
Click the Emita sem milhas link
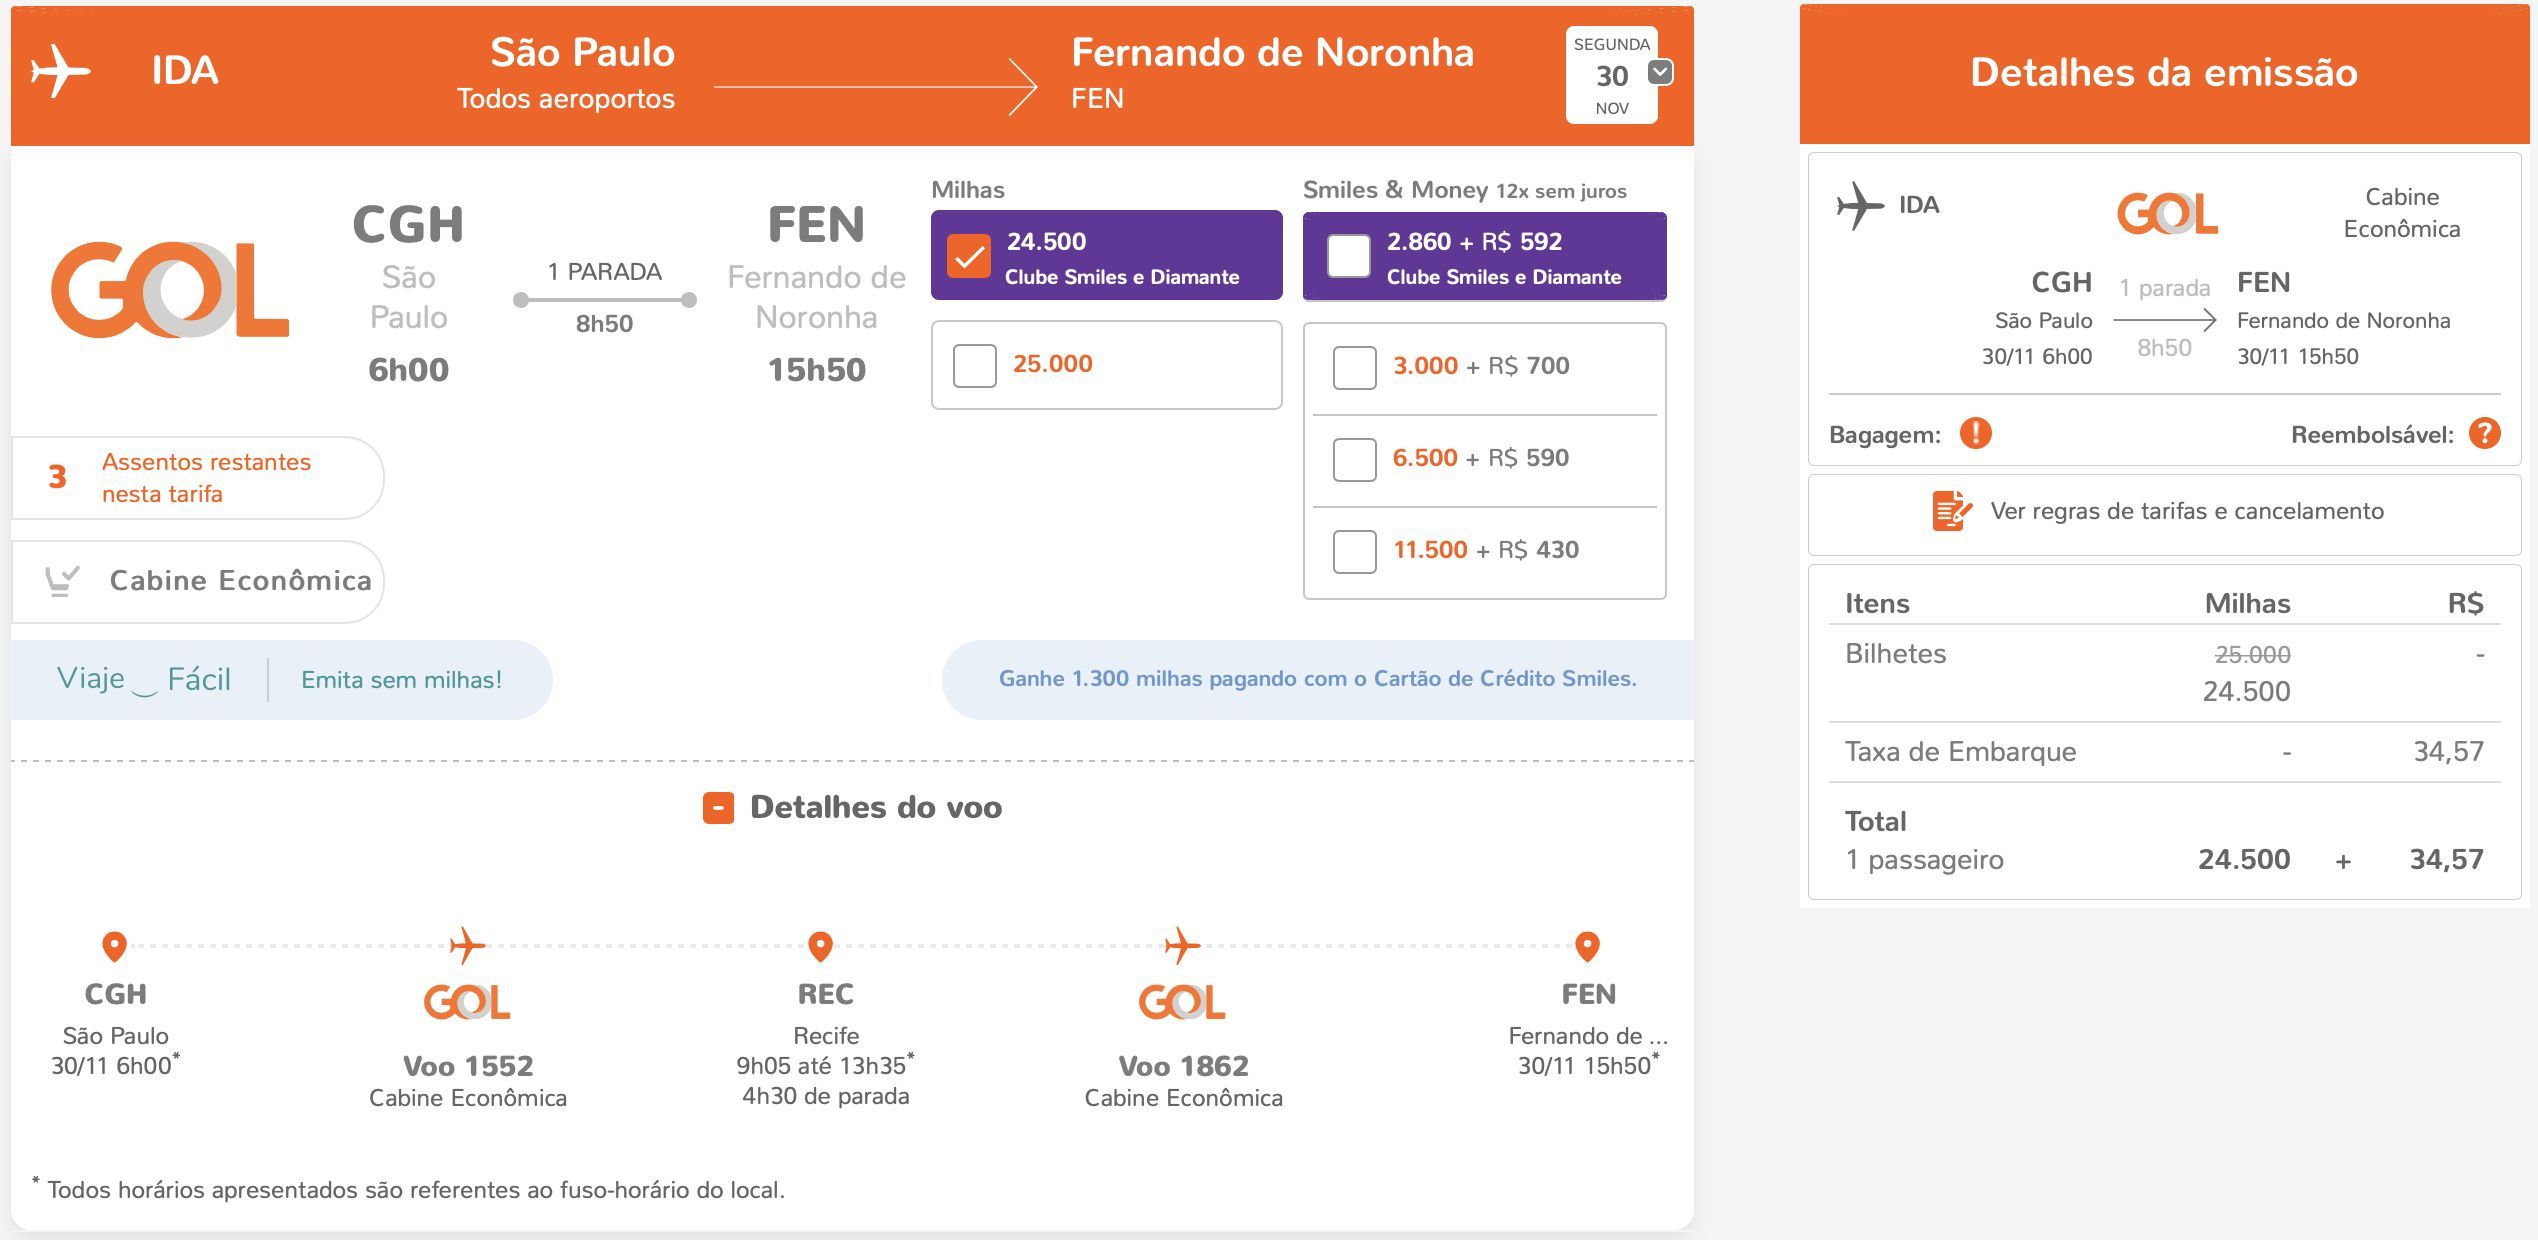click(402, 680)
